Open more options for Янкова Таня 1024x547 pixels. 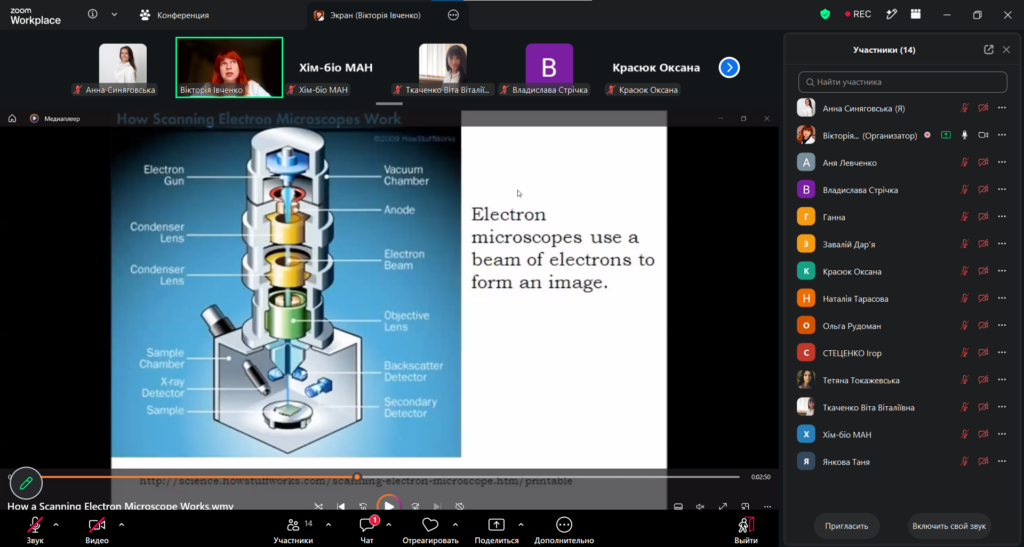point(1002,461)
